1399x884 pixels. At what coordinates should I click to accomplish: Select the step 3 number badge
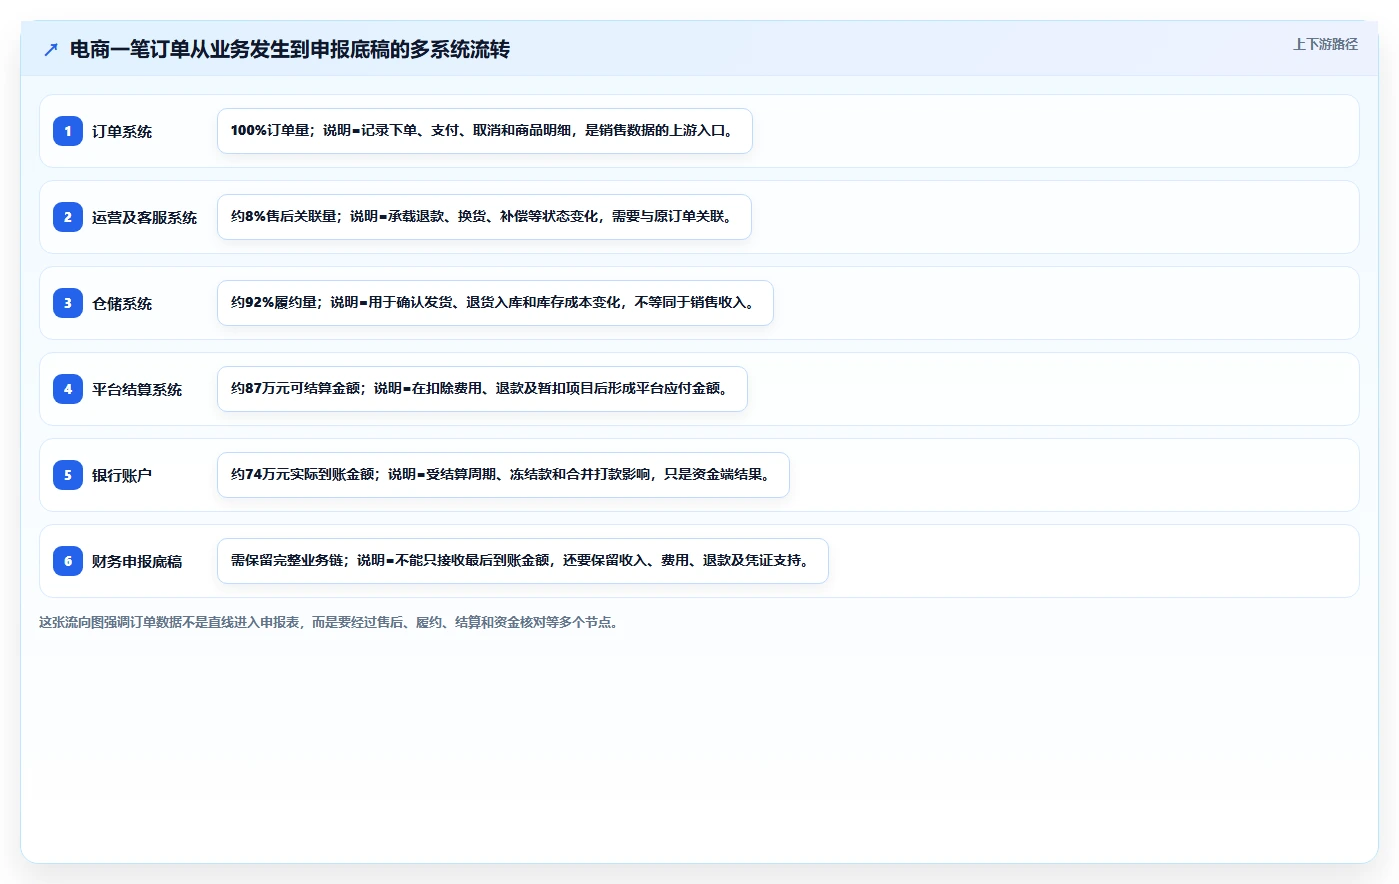click(68, 303)
